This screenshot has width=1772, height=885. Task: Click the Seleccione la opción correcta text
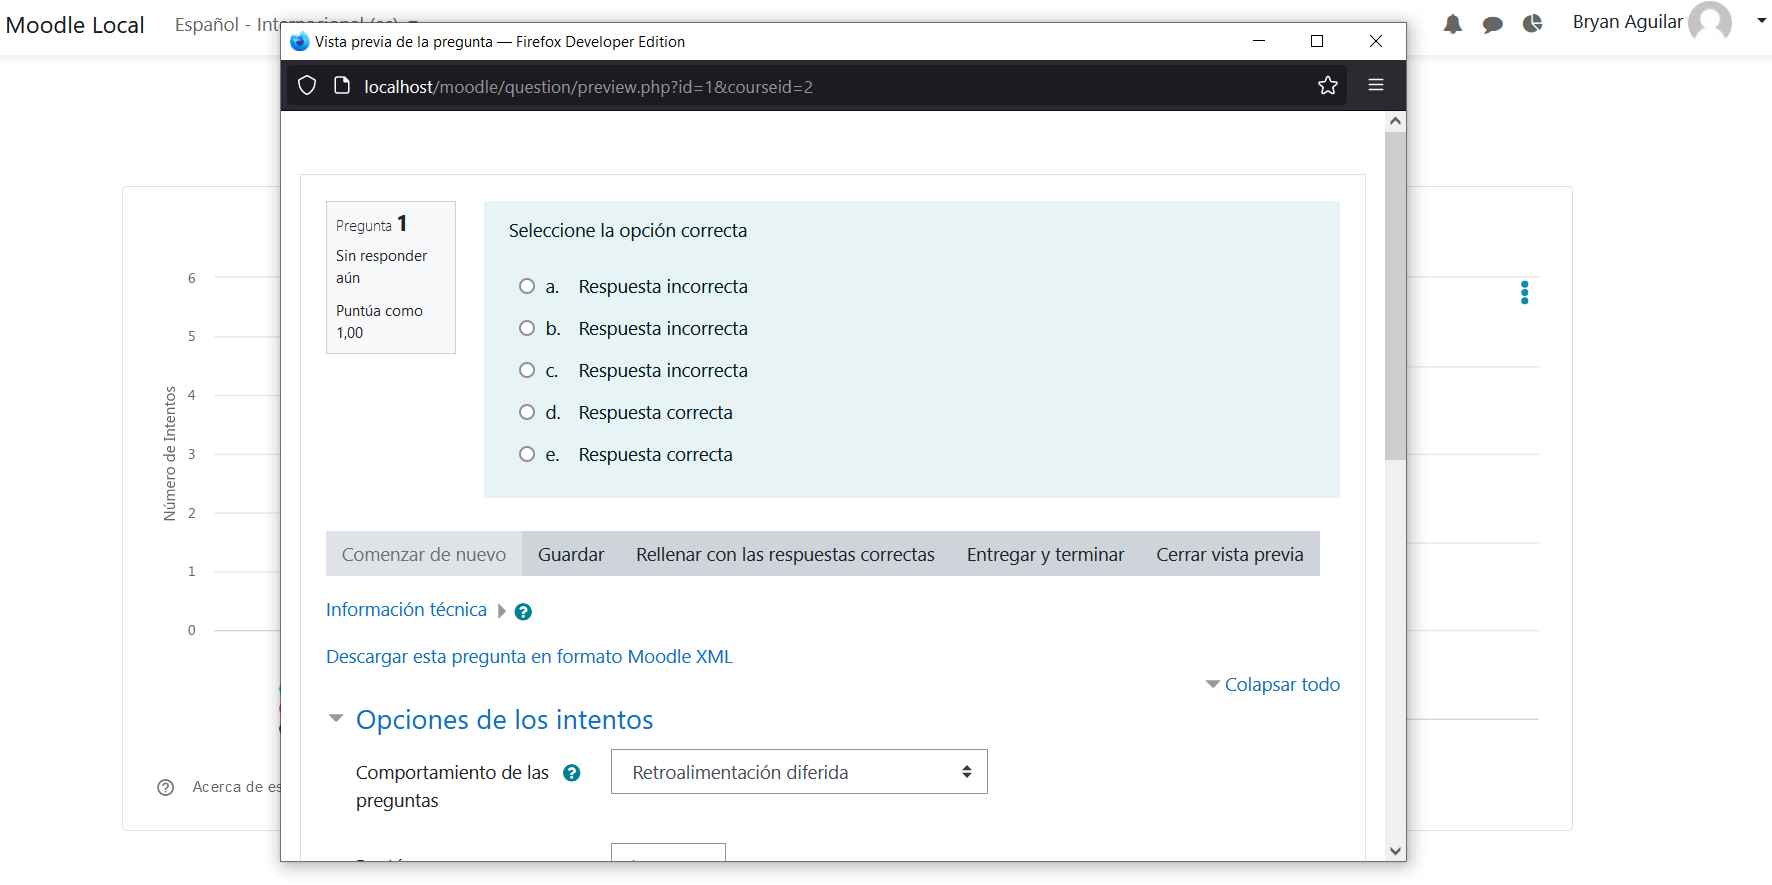click(628, 231)
